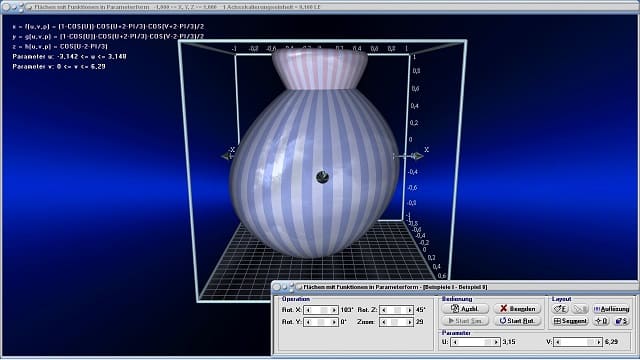
Task: Click the y = g(u,v,p) formula line
Action: pyautogui.click(x=108, y=36)
